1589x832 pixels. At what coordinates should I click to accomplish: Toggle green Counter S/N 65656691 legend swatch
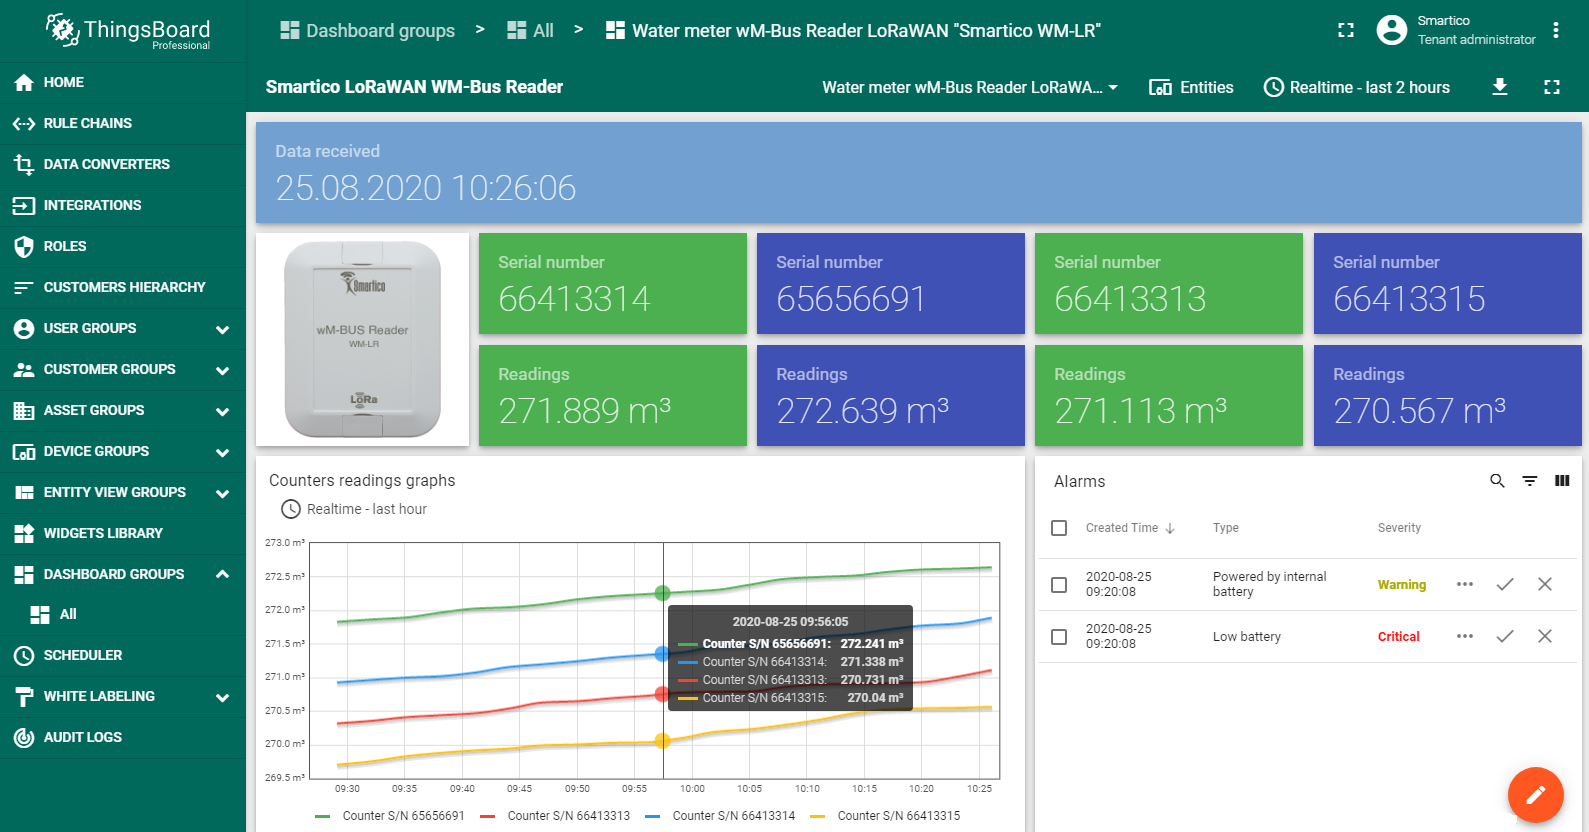pyautogui.click(x=323, y=816)
